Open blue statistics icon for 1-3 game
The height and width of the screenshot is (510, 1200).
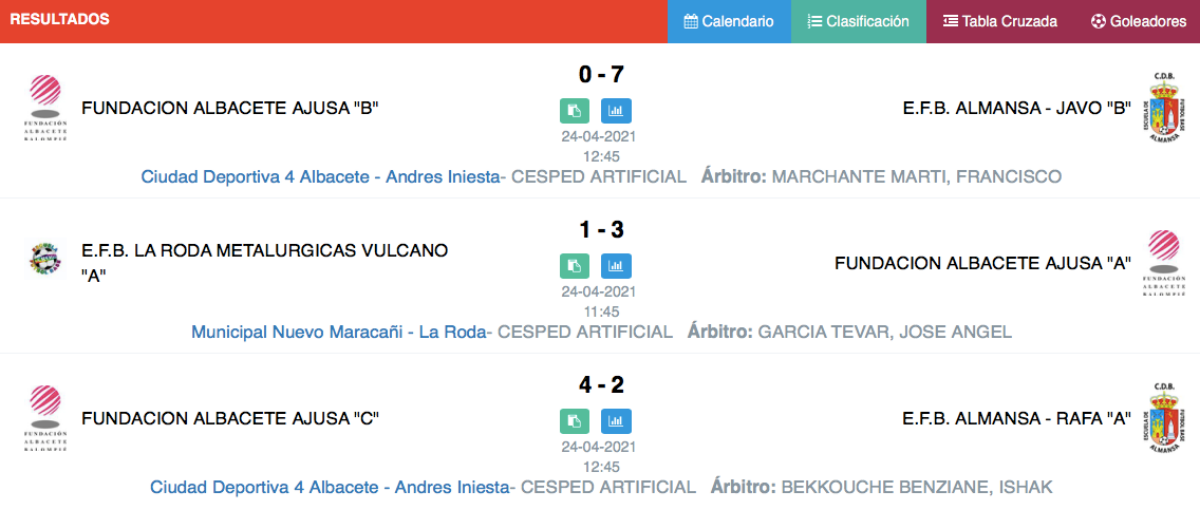tap(616, 266)
